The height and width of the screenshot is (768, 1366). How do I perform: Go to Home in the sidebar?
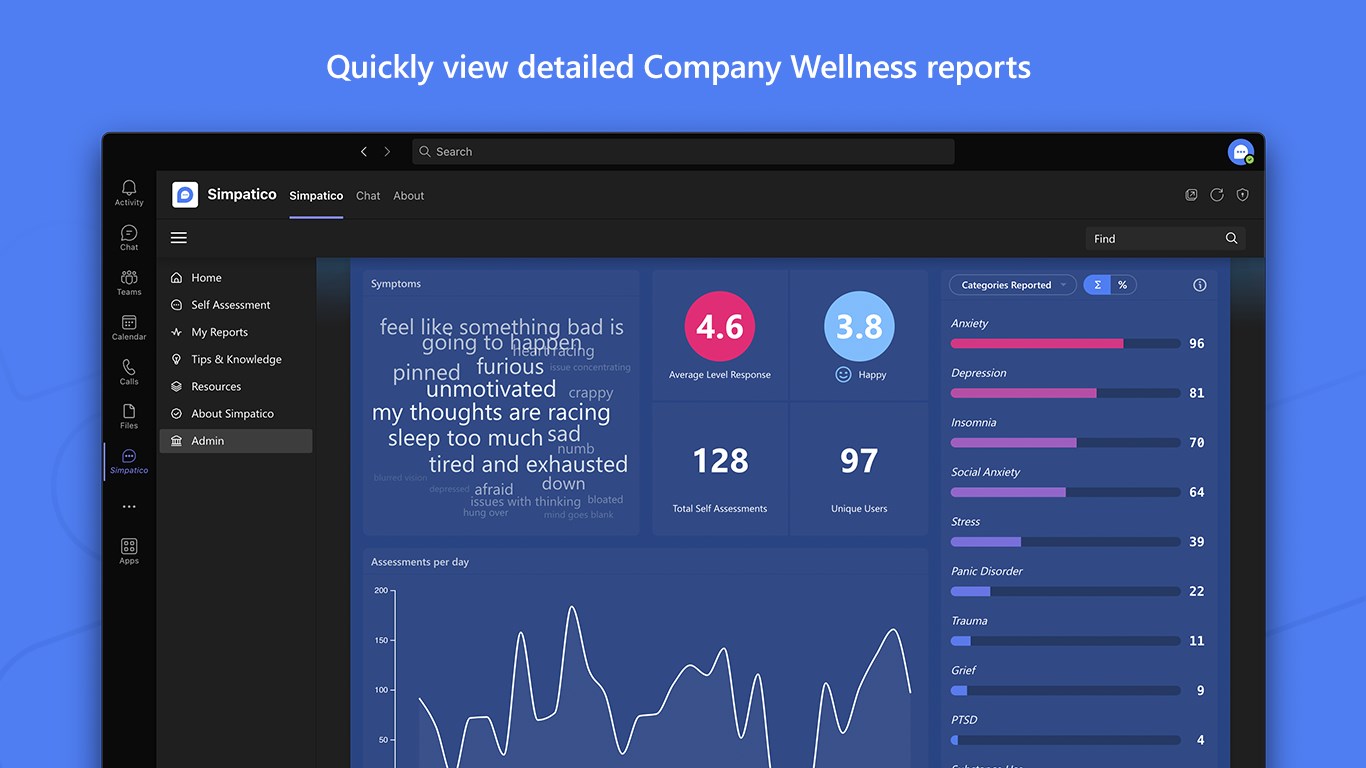pos(236,278)
